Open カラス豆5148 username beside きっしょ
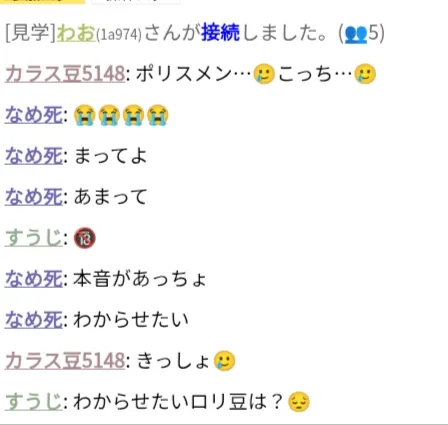Screen dimensions: 448x425 point(65,361)
